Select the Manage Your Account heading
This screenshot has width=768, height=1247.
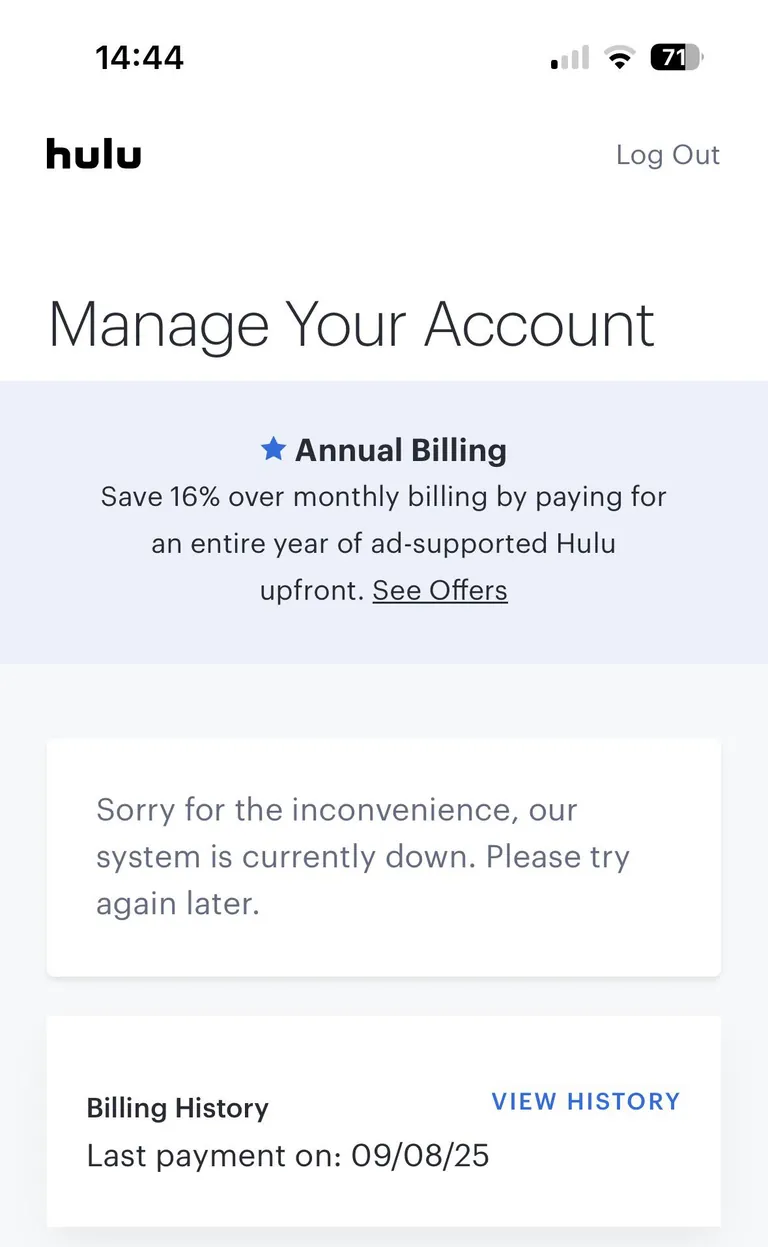coord(352,323)
